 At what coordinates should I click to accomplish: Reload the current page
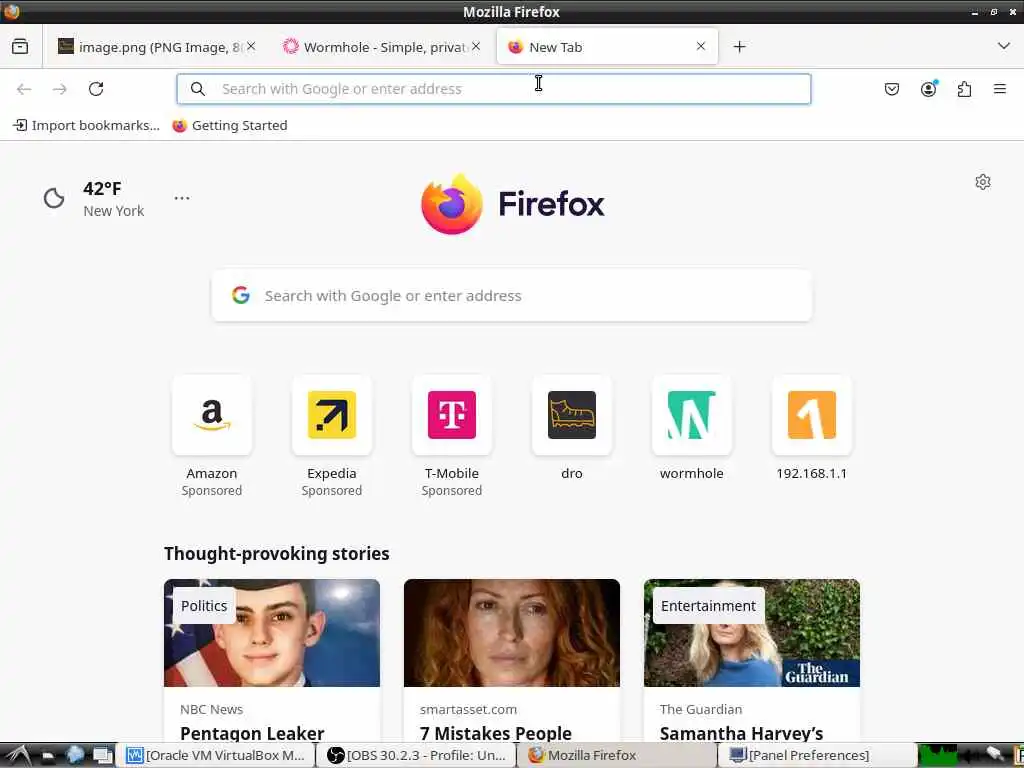(x=96, y=89)
